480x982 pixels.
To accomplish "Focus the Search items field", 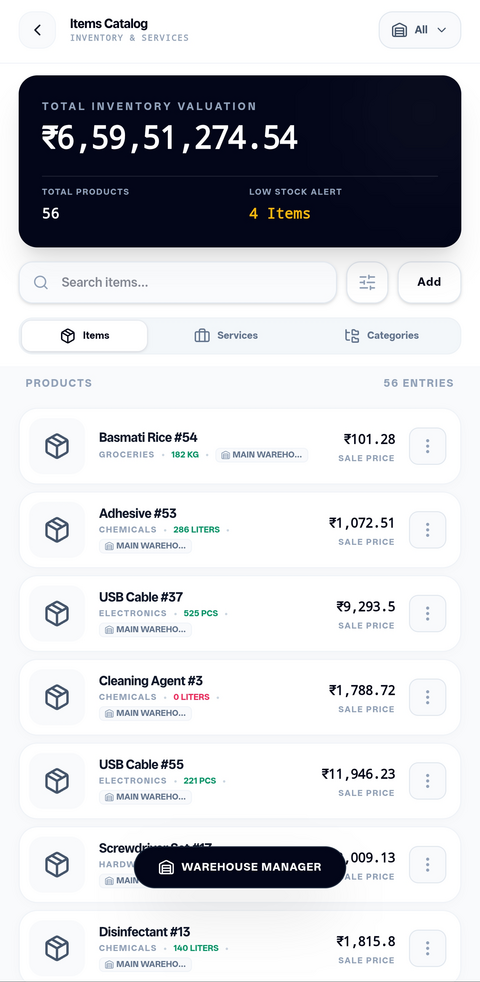I will [178, 282].
